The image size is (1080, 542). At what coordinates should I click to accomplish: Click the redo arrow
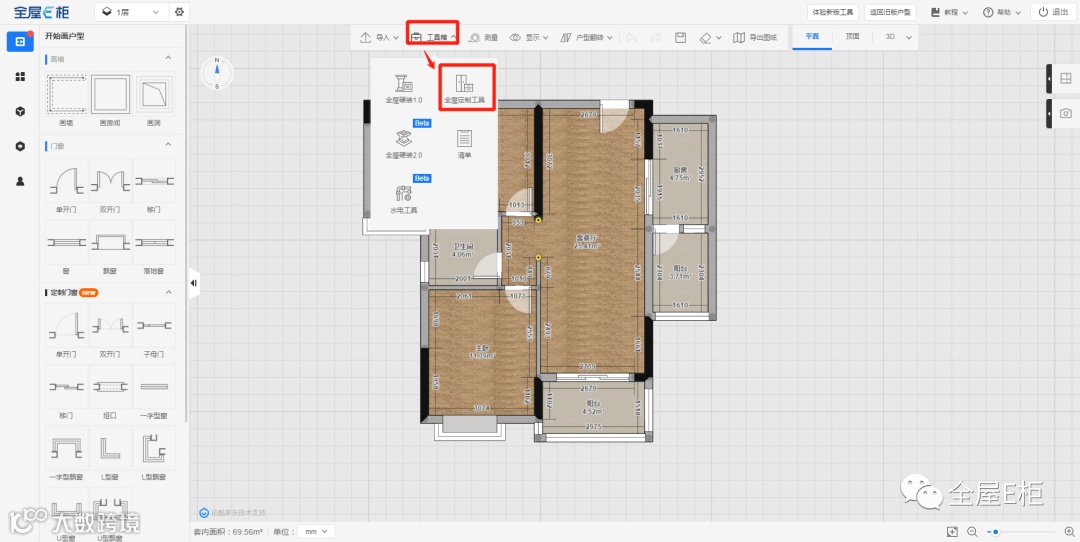(656, 37)
